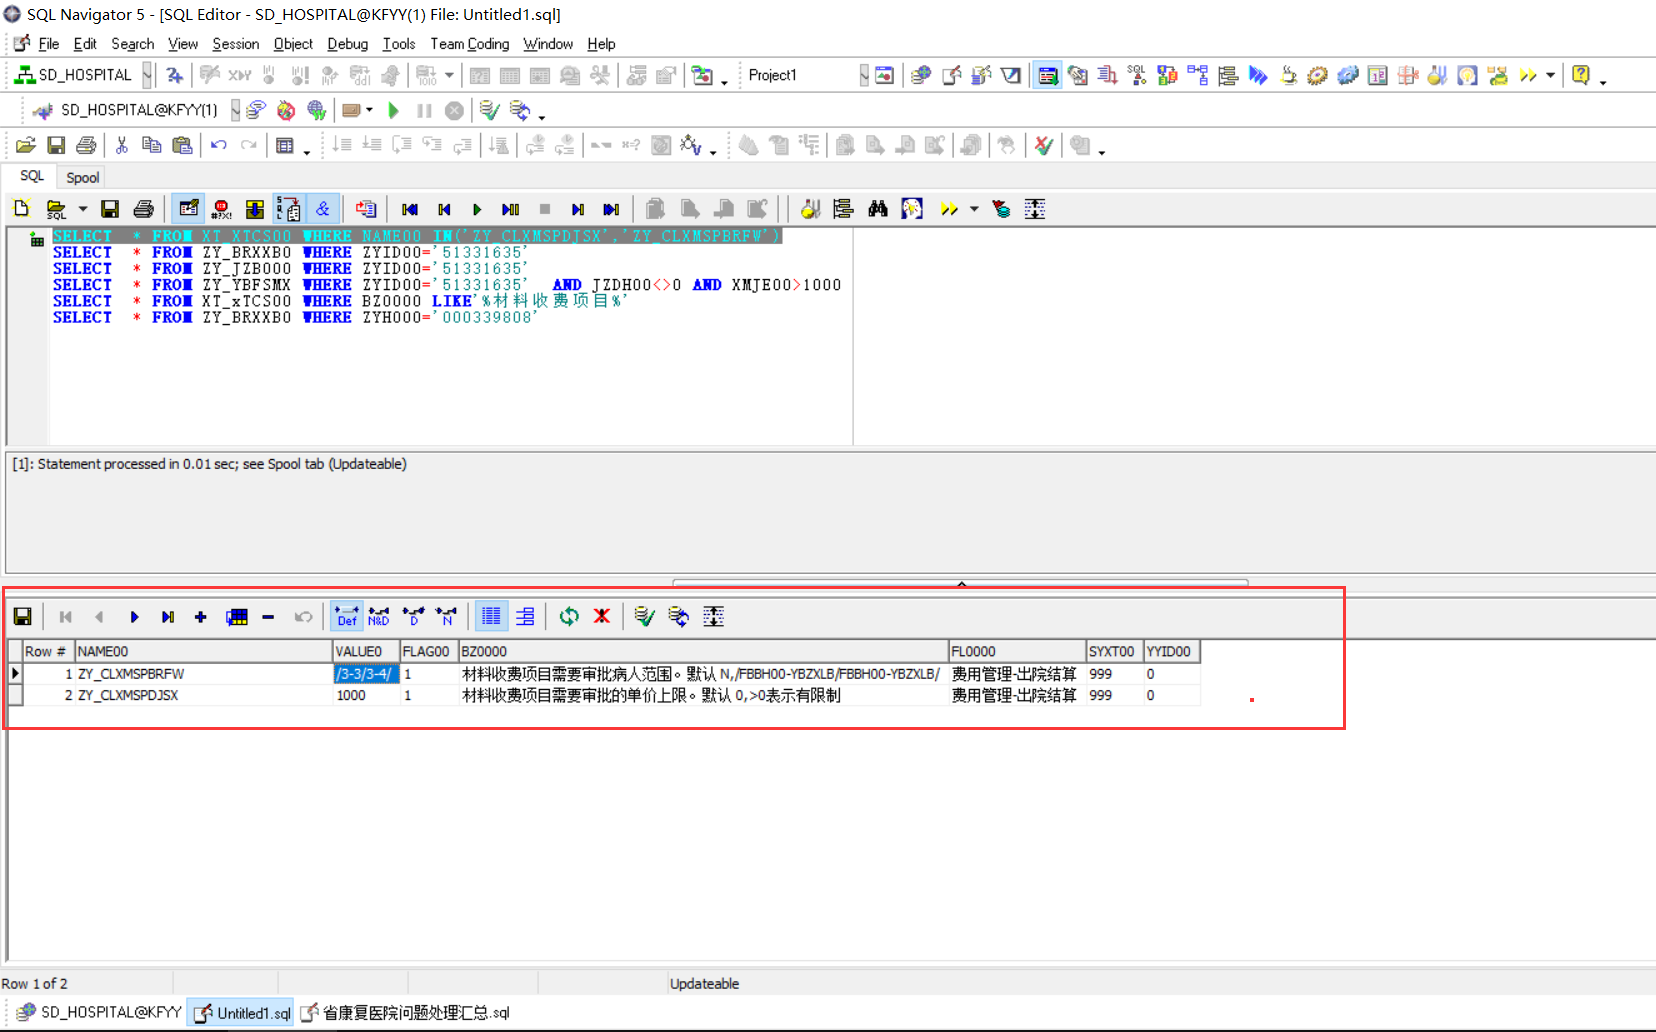The image size is (1656, 1032).
Task: Click the Save results icon in grid toolbar
Action: point(23,617)
